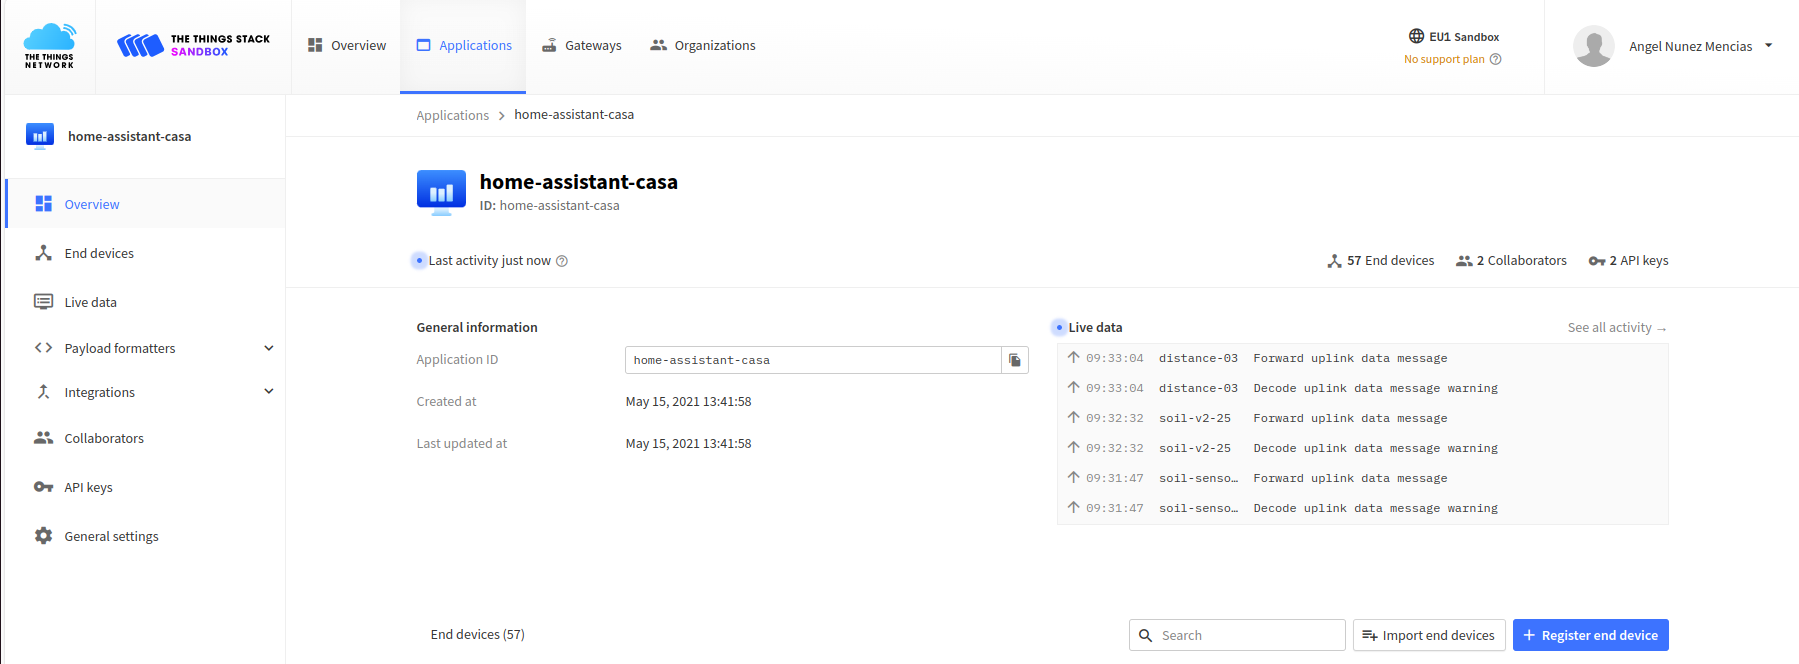Open Collaborators in the sidebar
Image resolution: width=1799 pixels, height=664 pixels.
pos(103,438)
